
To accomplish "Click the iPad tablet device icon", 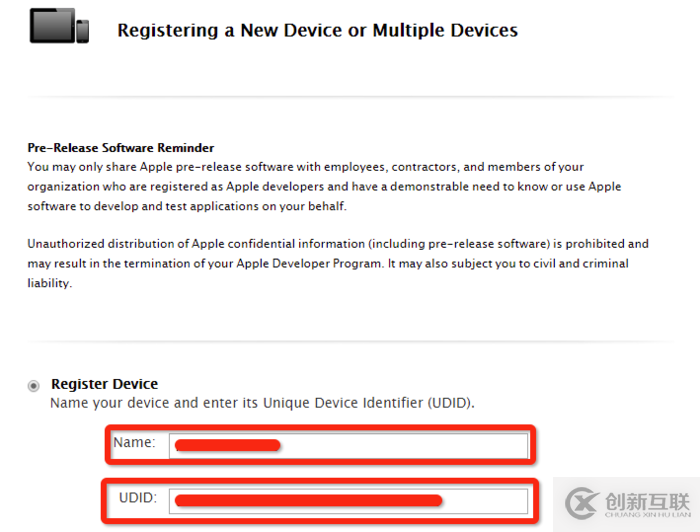I will click(x=52, y=25).
